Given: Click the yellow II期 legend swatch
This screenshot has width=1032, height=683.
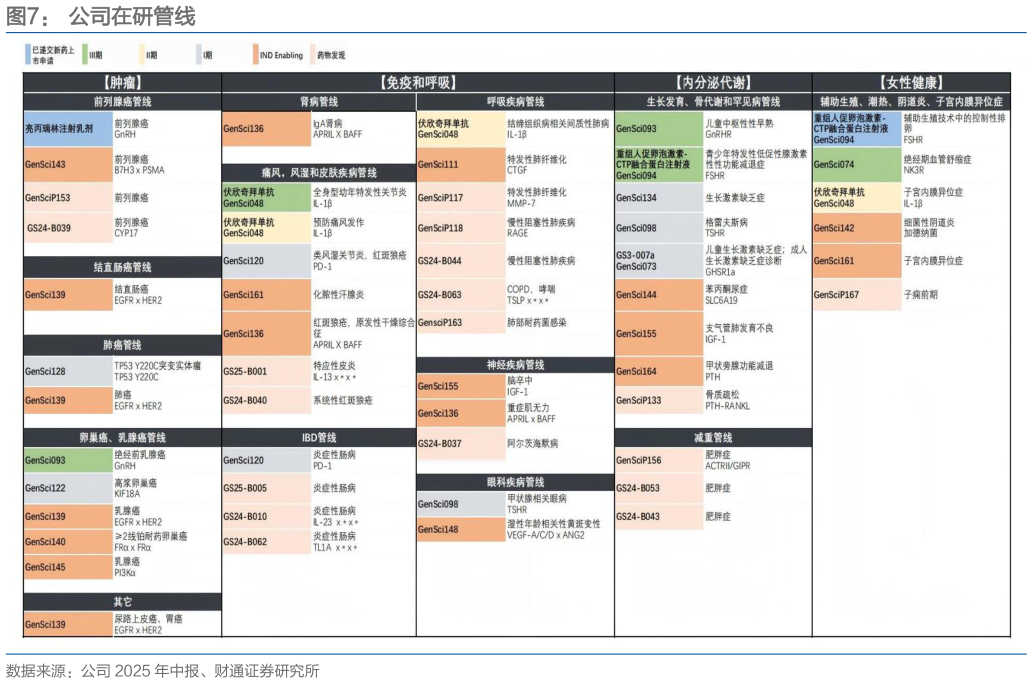Looking at the screenshot, I should tap(143, 54).
